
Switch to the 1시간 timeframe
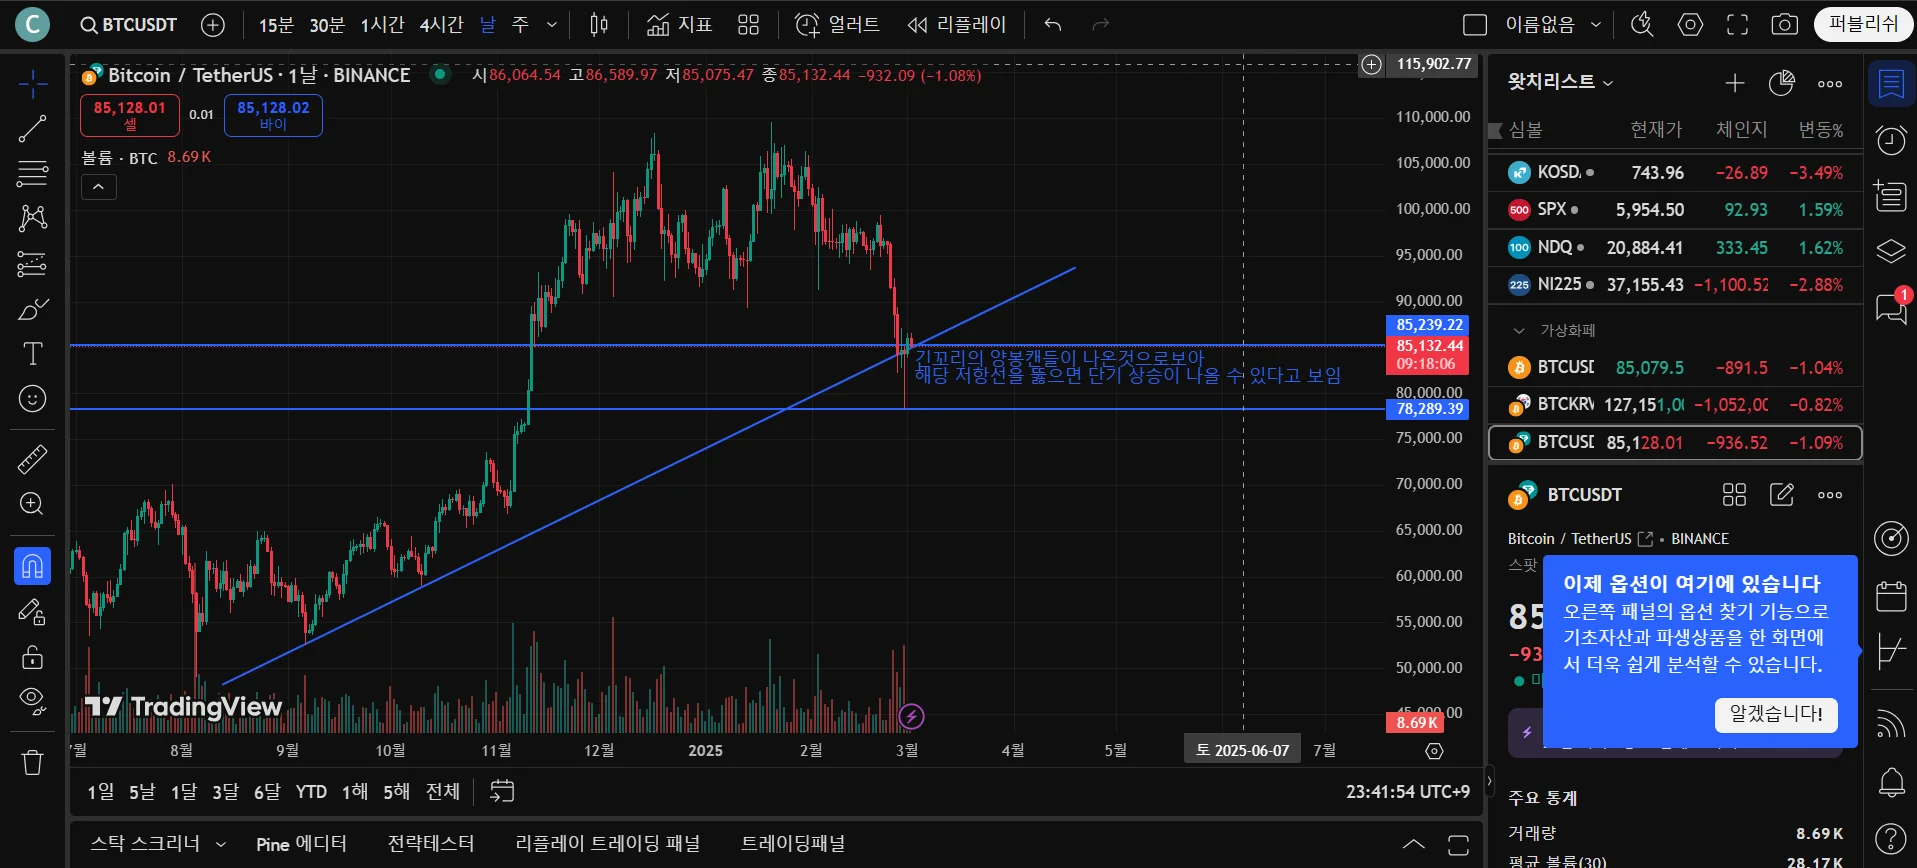tap(382, 25)
